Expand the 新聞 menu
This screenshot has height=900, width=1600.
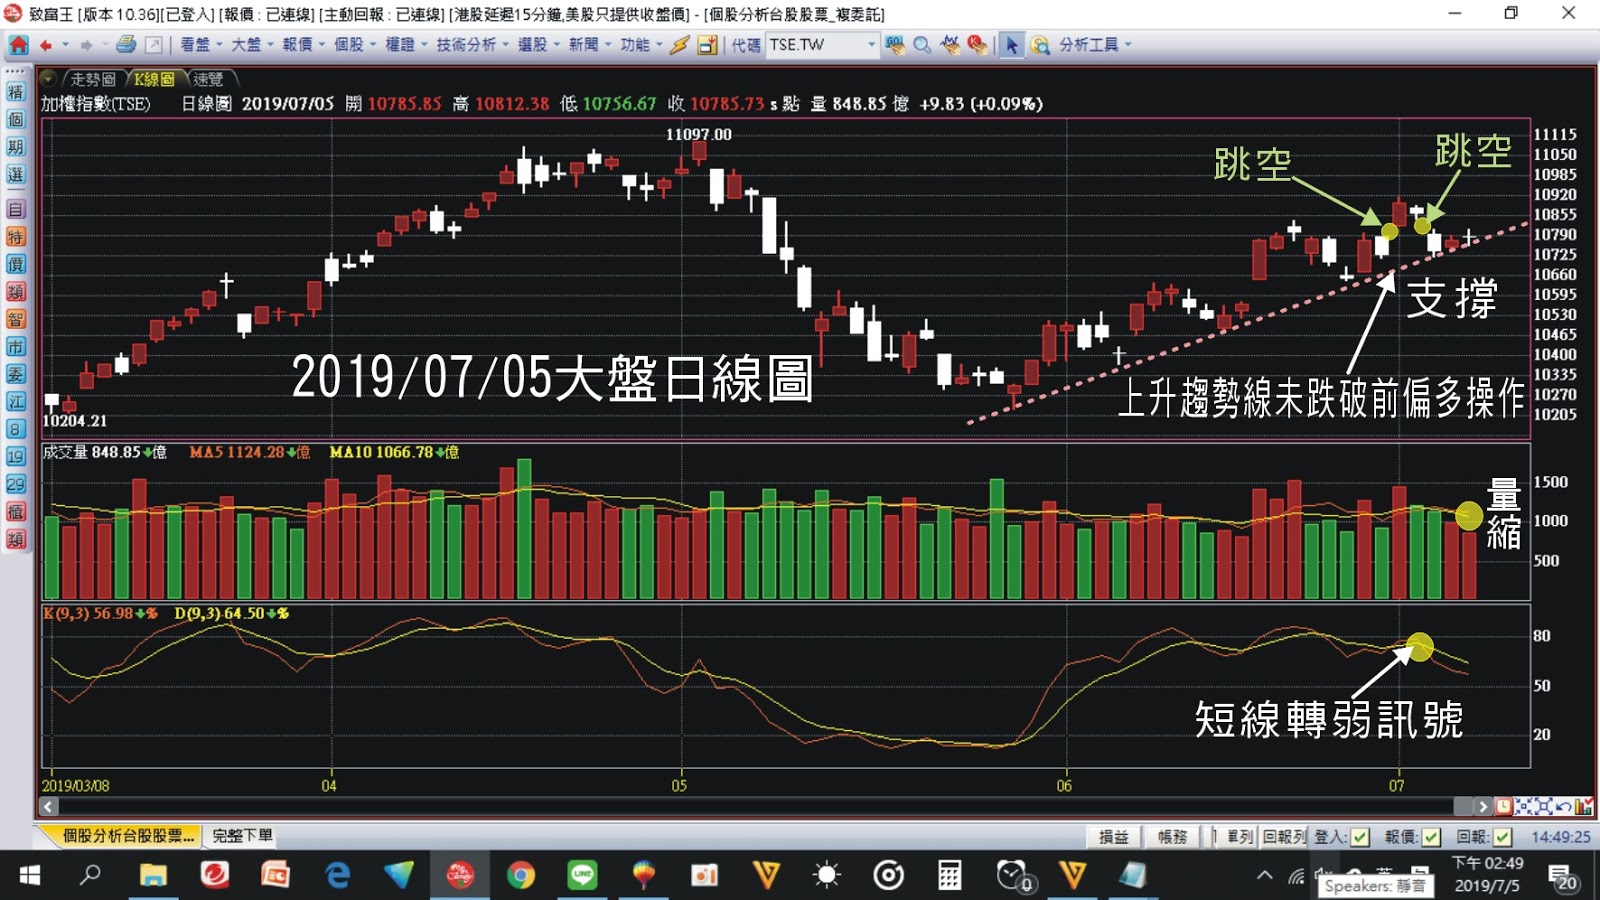pyautogui.click(x=590, y=45)
